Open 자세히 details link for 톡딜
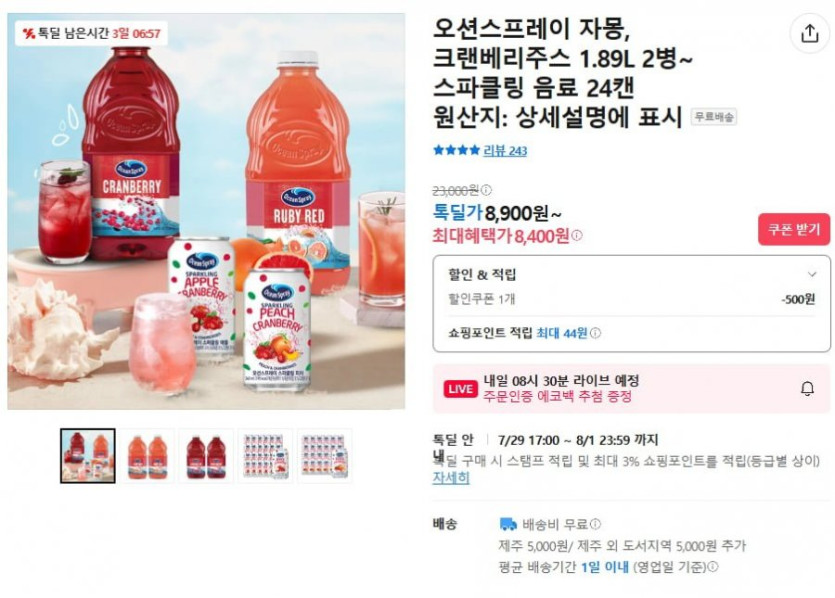 (x=451, y=478)
